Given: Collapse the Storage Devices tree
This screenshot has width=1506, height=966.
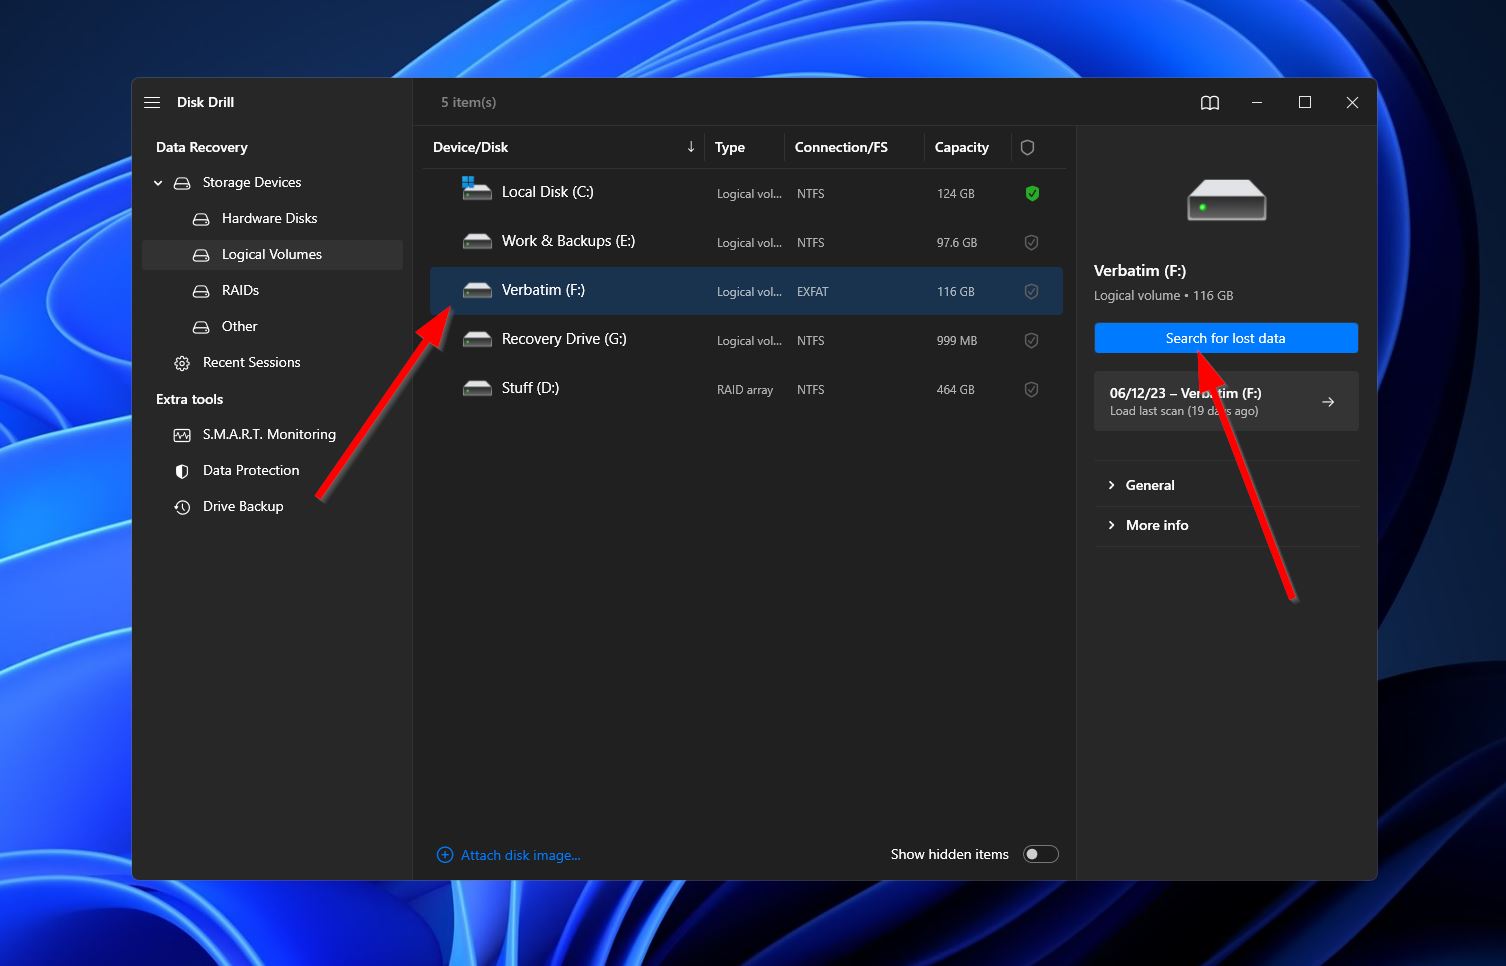Looking at the screenshot, I should point(158,183).
